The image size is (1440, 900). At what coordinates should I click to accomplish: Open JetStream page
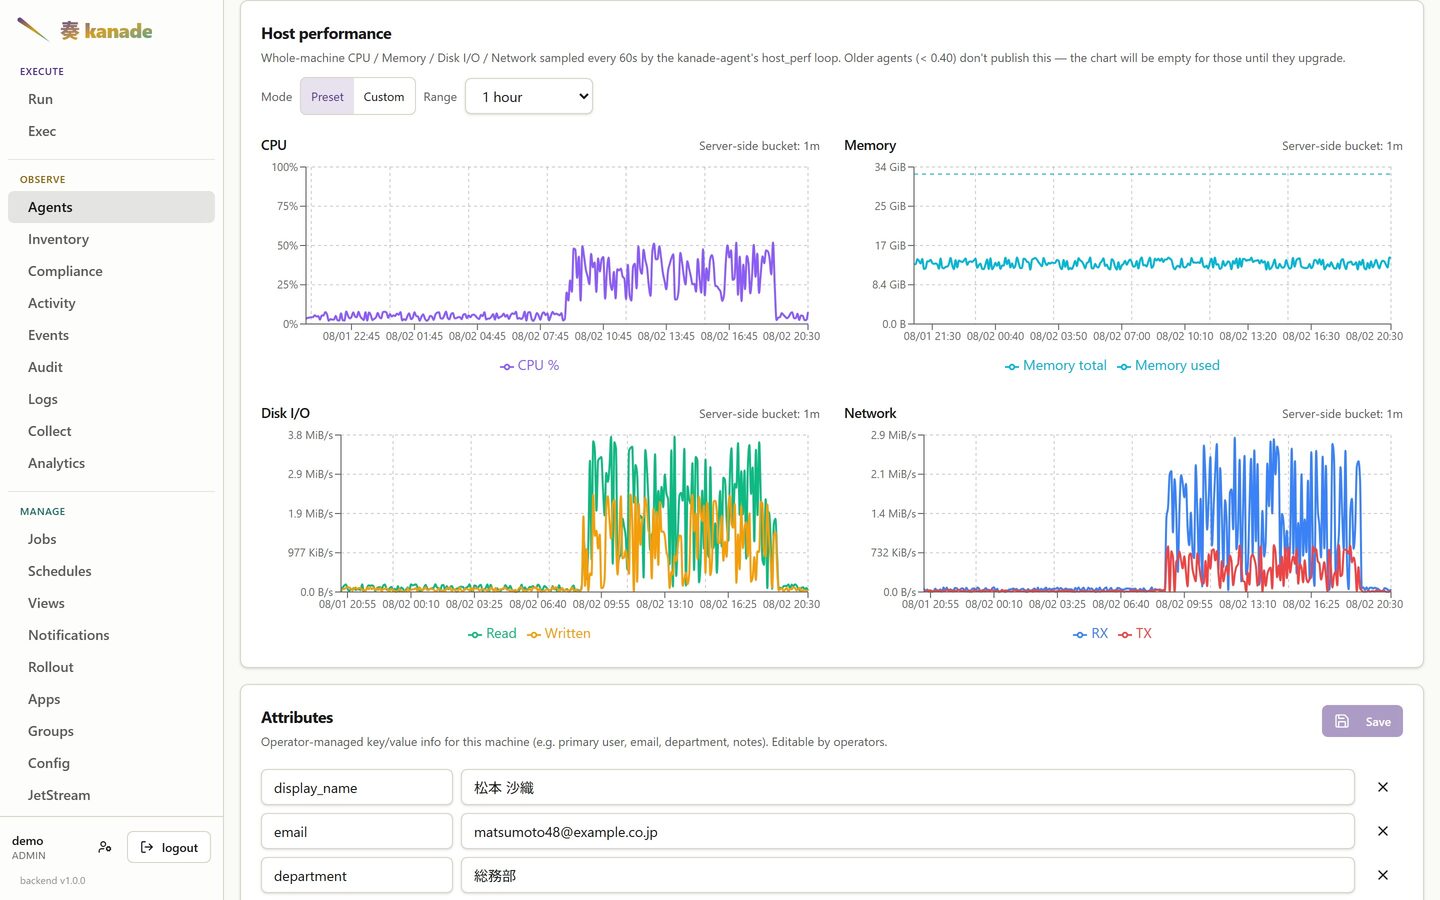111,795
